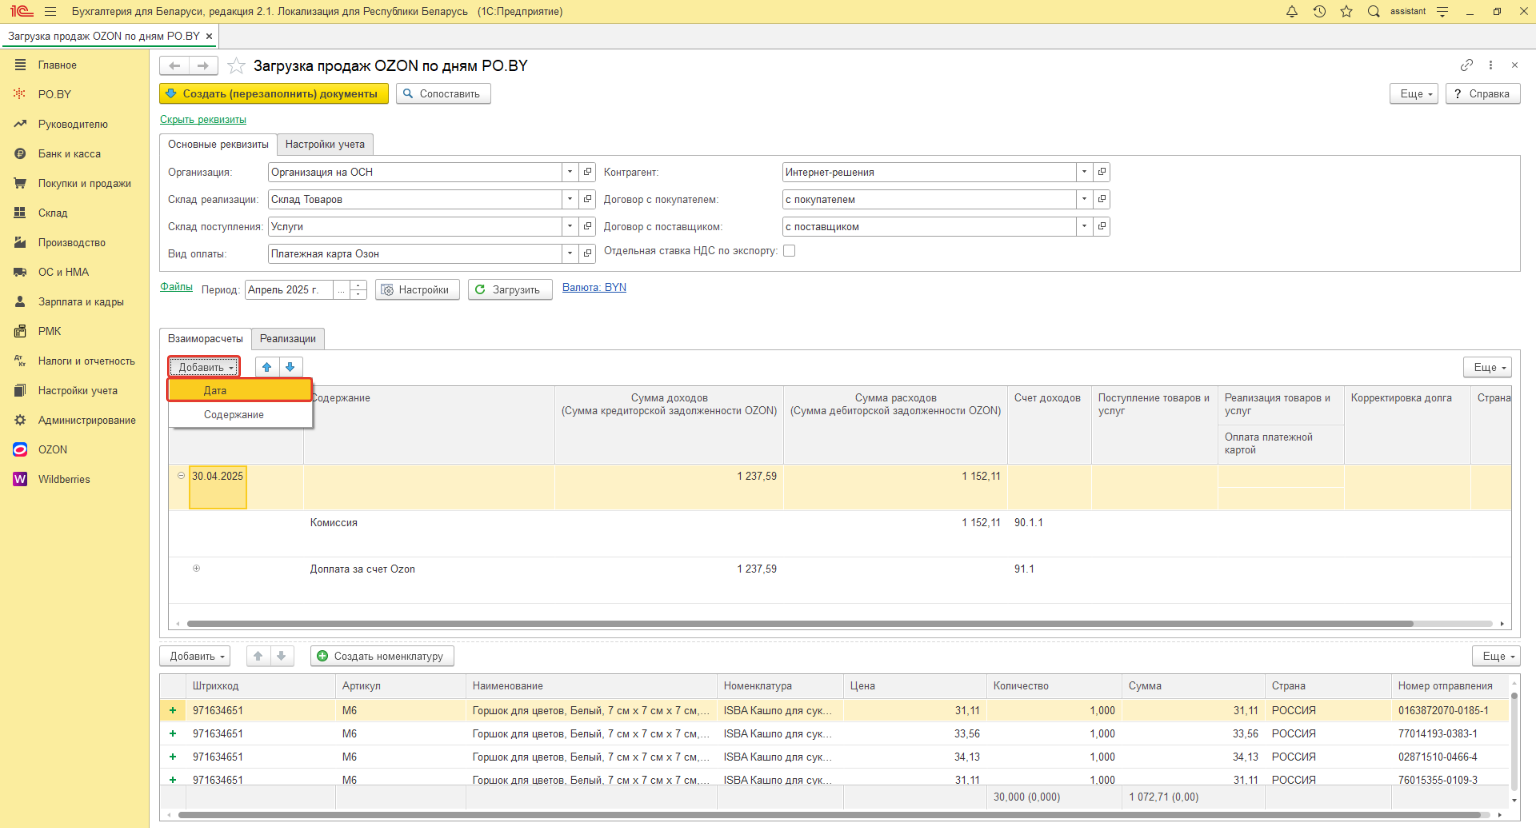Viewport: 1536px width, 828px height.
Task: Open notifications bell icon
Action: pos(1291,11)
